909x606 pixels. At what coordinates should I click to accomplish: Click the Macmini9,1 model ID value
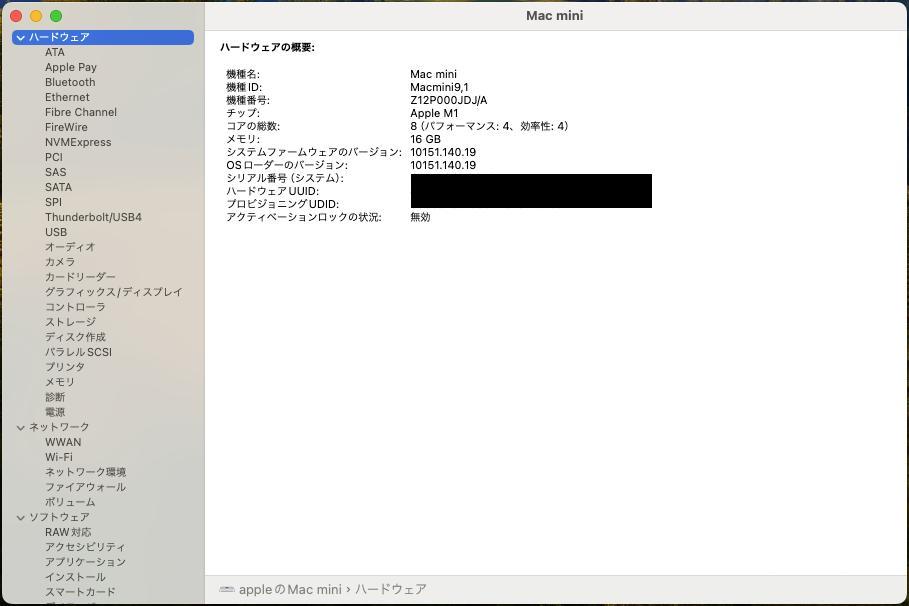tap(439, 88)
